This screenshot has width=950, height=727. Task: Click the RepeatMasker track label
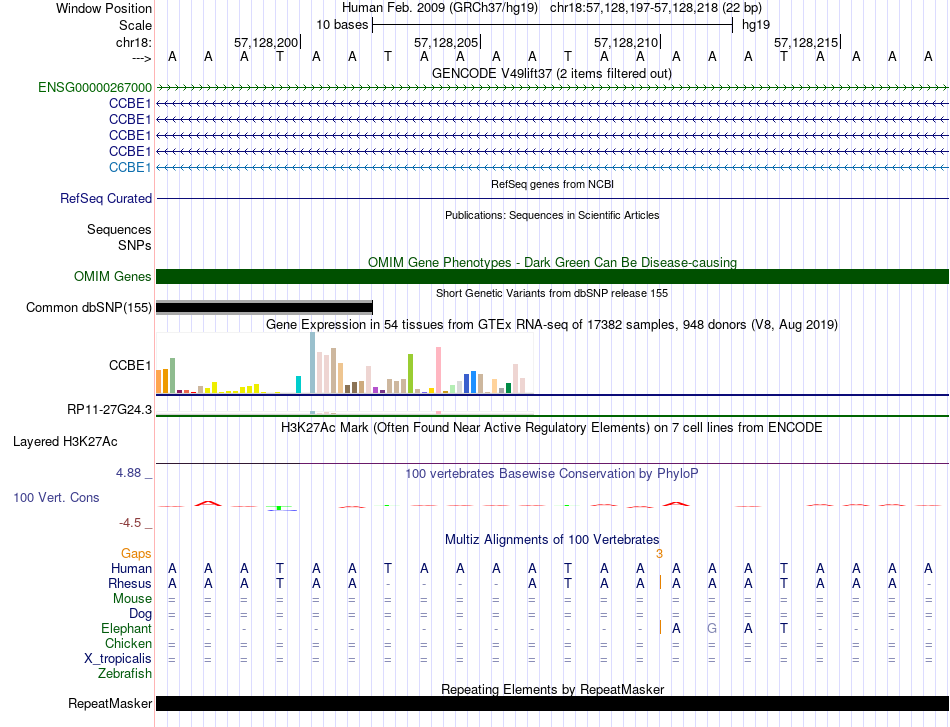point(110,703)
